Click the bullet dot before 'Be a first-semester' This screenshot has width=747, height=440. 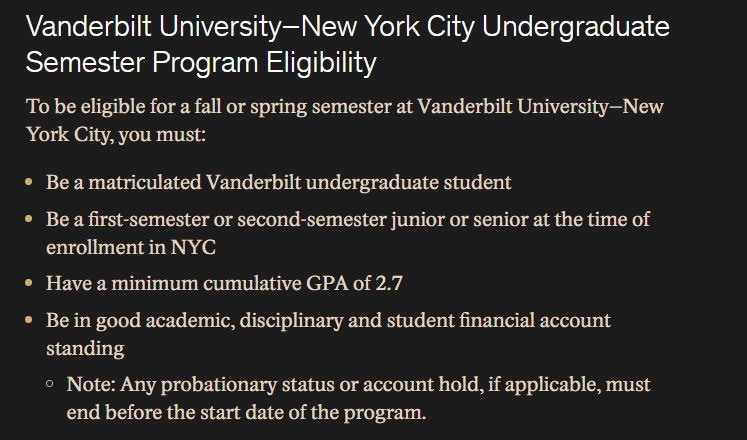(x=29, y=219)
